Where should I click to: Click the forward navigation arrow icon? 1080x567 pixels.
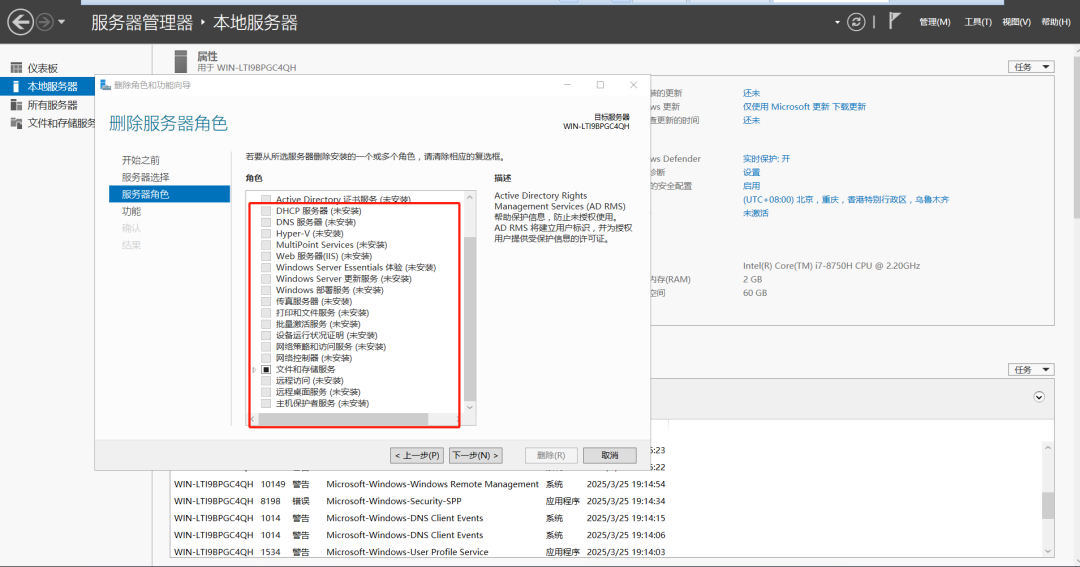[45, 22]
